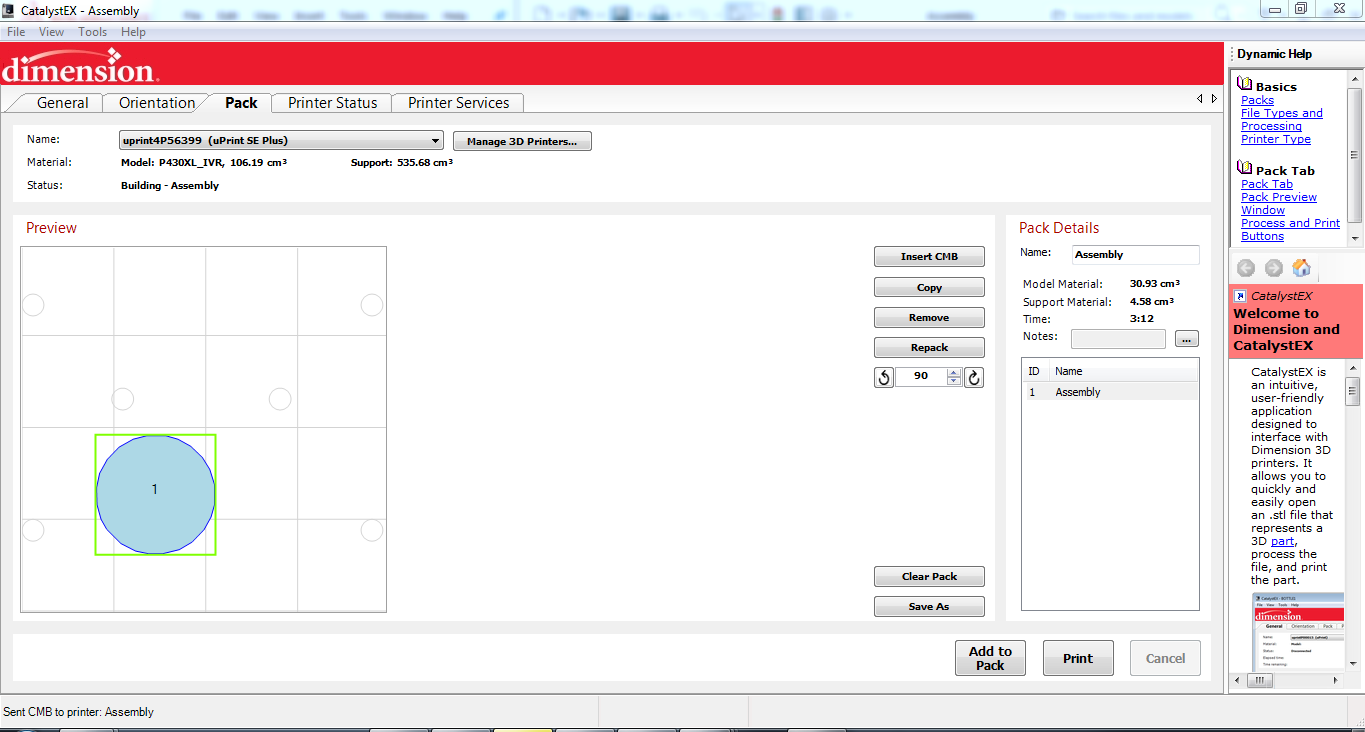Click the Add to Pack button

(990, 658)
